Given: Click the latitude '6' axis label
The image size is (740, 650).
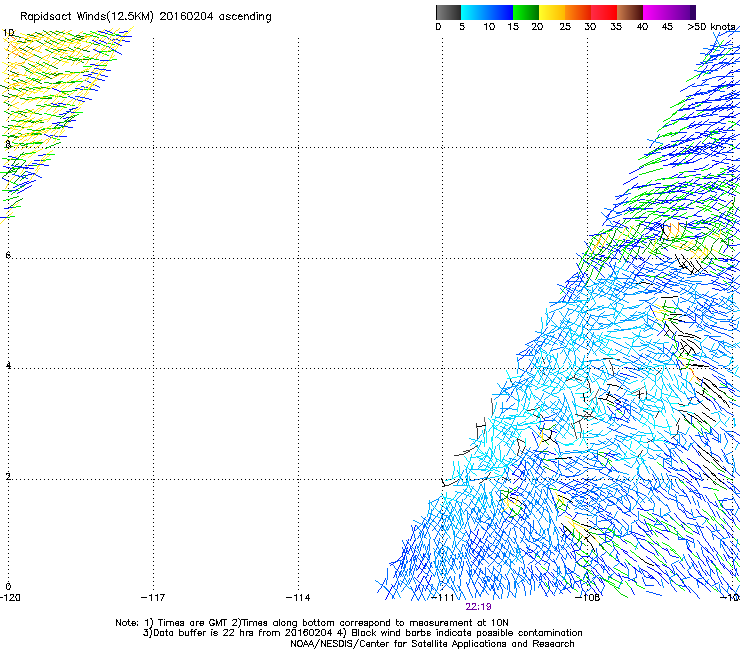Looking at the screenshot, I should (8, 255).
